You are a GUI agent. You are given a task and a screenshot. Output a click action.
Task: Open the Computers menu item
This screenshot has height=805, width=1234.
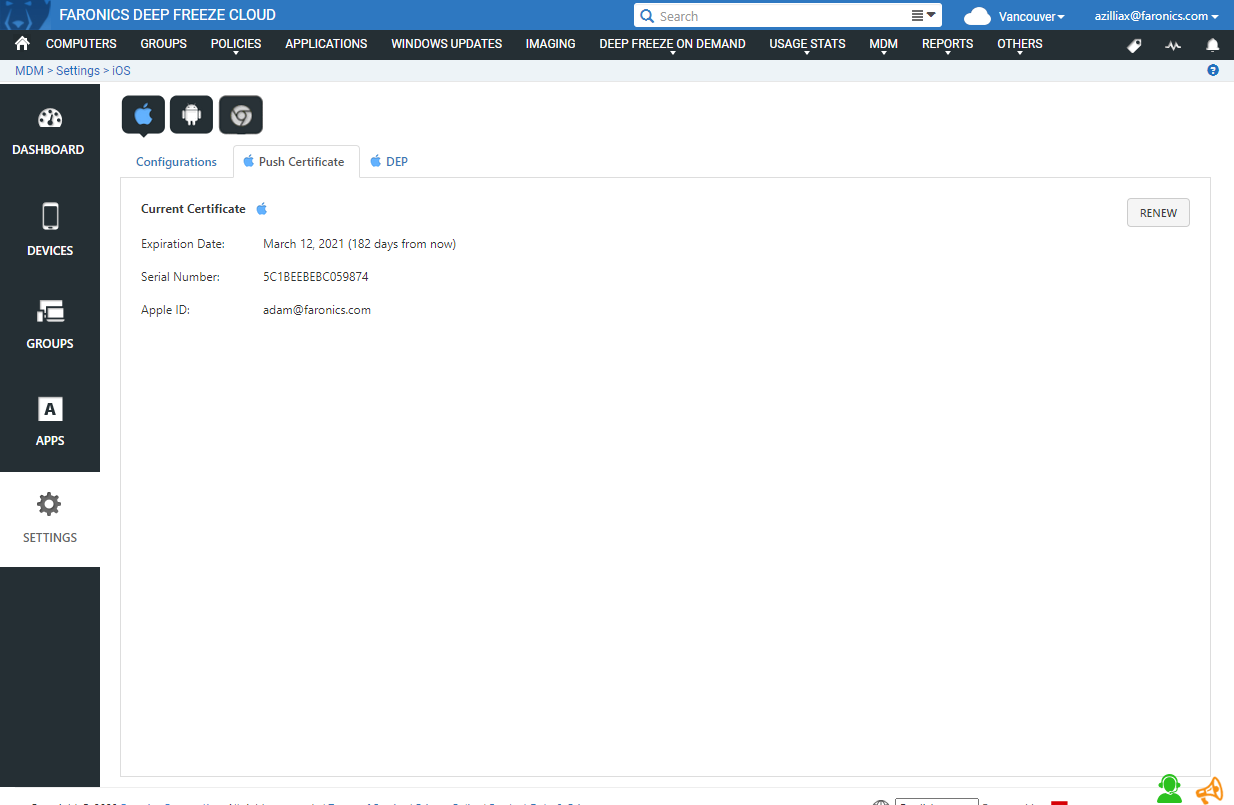(x=81, y=44)
